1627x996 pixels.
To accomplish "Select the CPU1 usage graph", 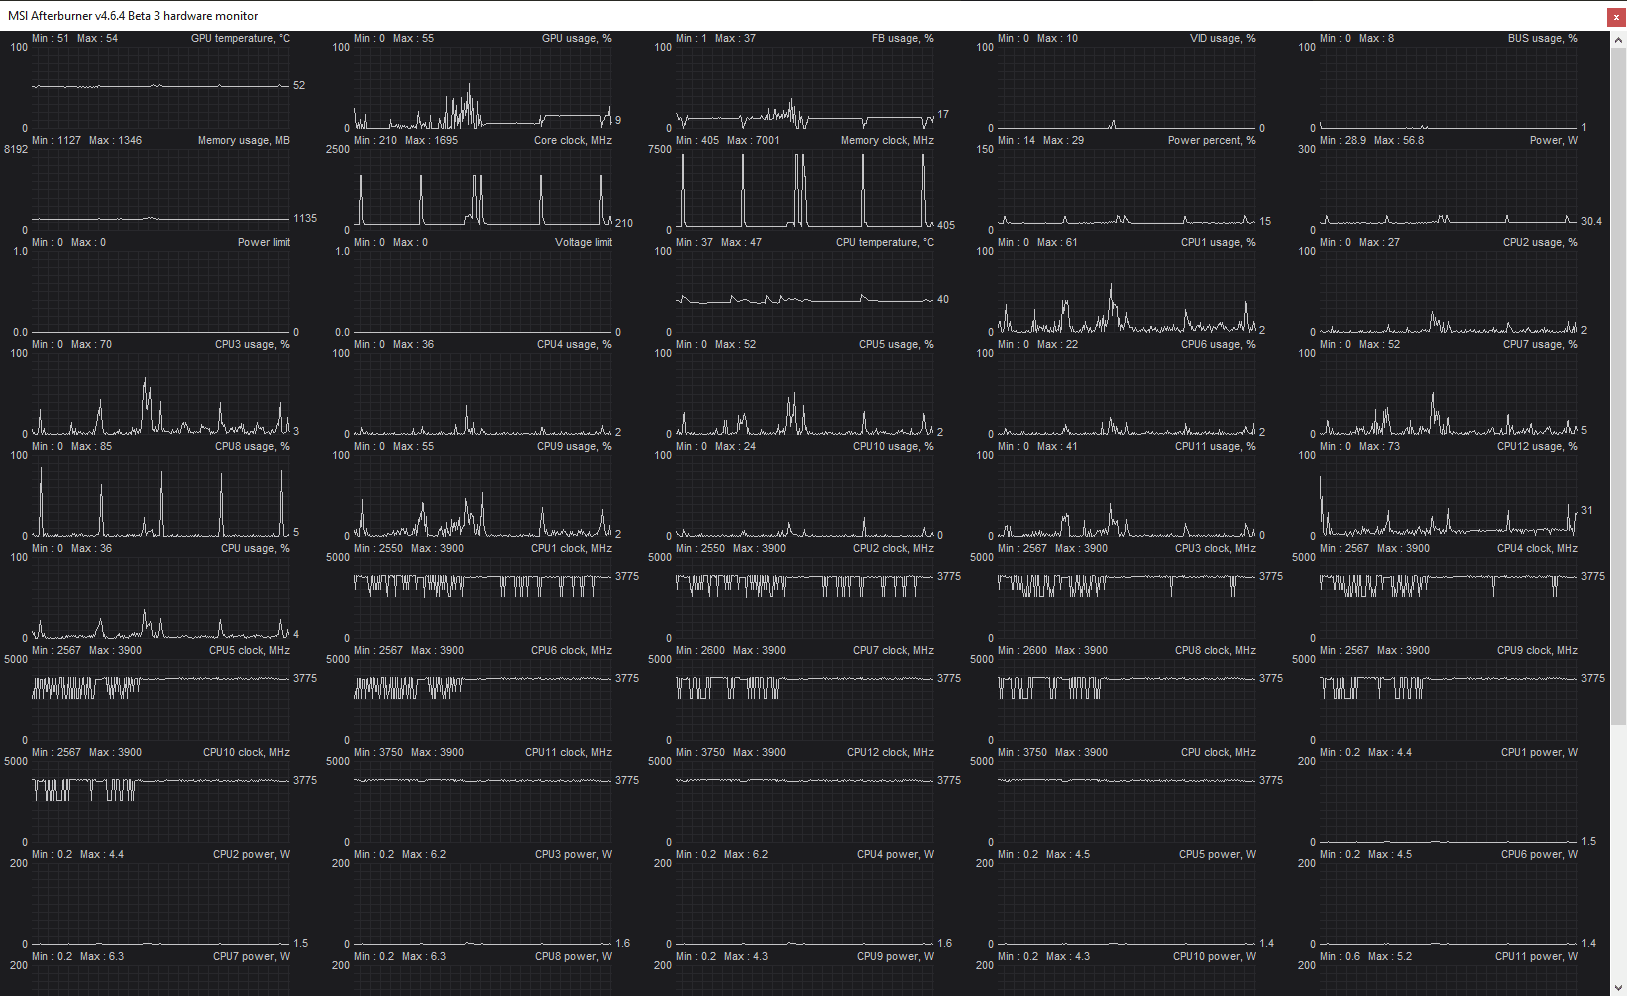I will coord(1127,291).
